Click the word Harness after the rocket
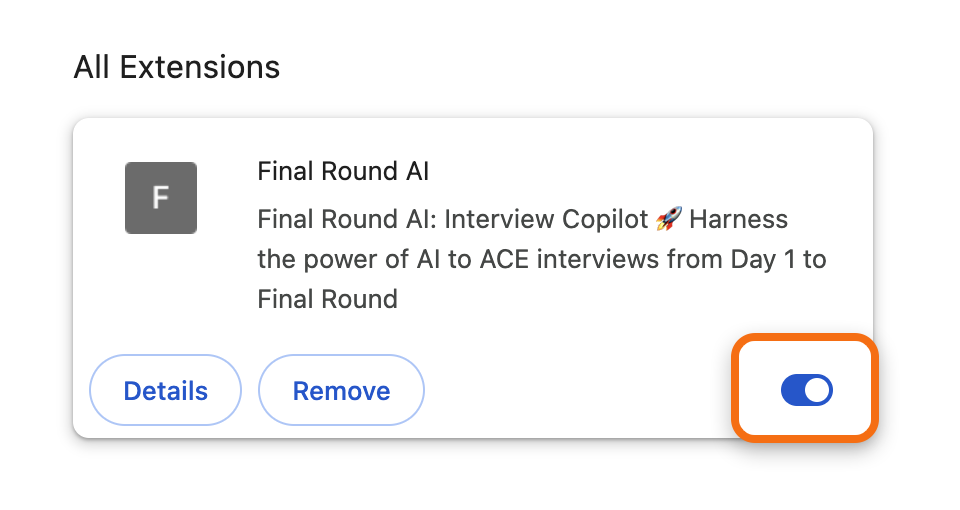This screenshot has height=510, width=960. point(738,219)
